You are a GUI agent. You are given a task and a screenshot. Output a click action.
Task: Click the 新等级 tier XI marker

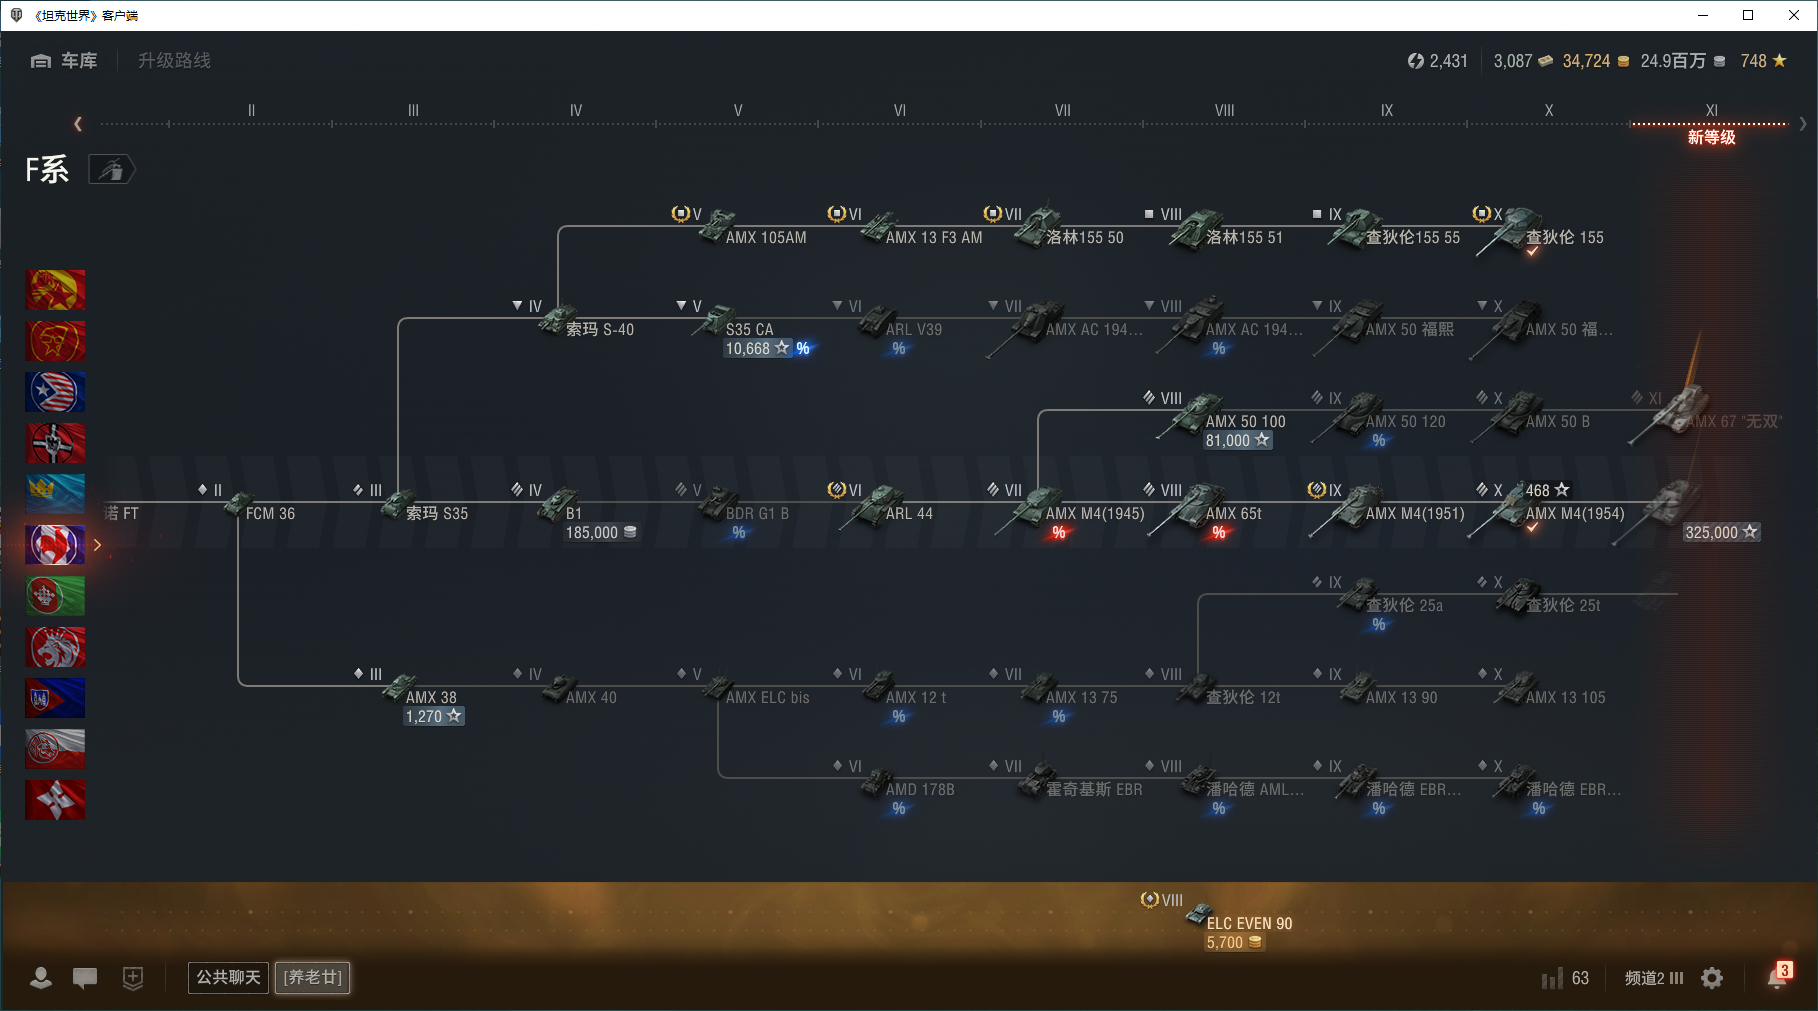(1711, 136)
